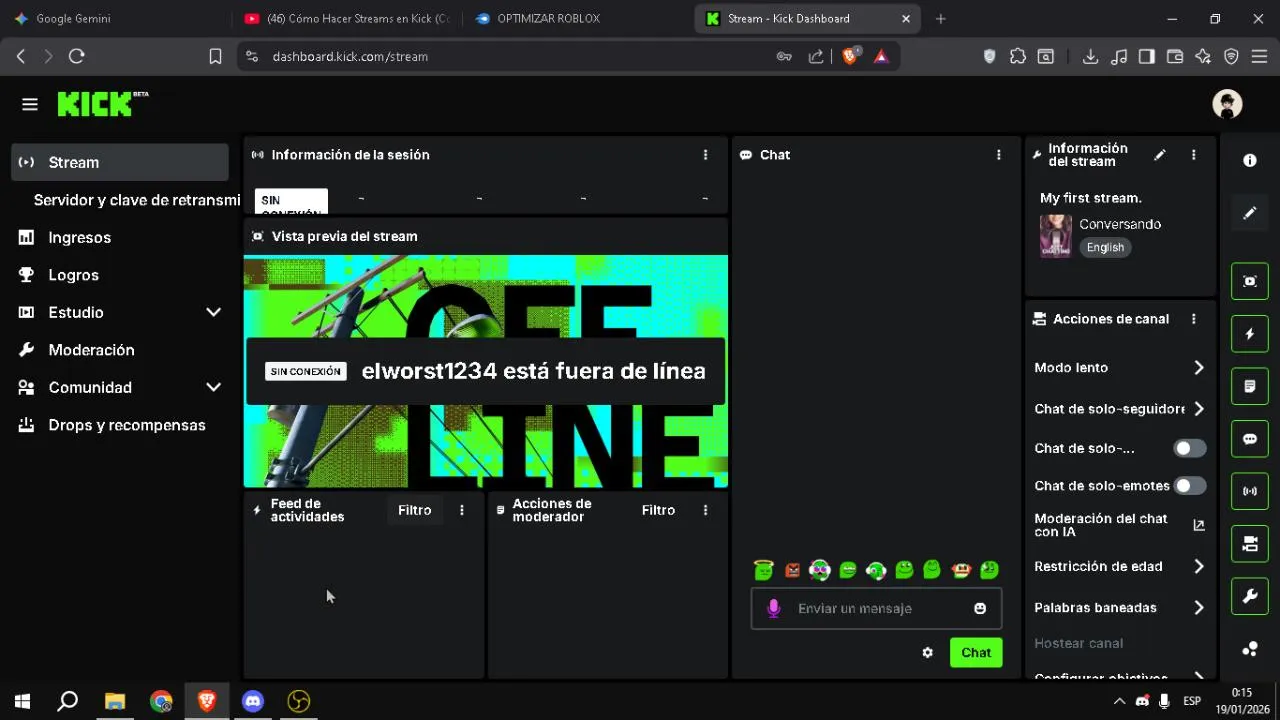Insert the halo emote in chat
This screenshot has height=720, width=1280.
tap(764, 570)
